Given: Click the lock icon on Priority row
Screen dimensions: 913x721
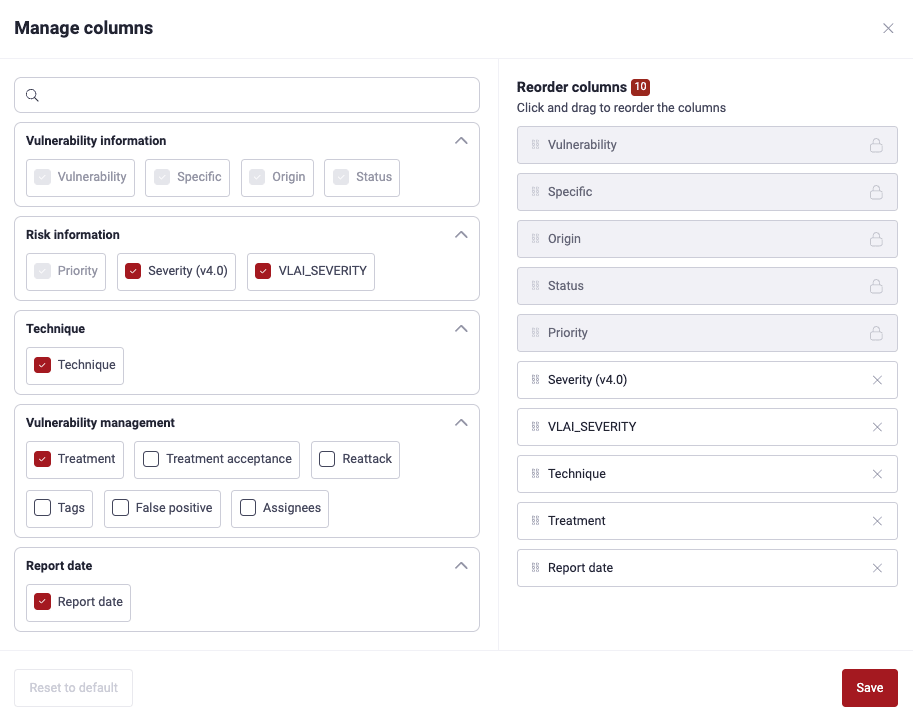Looking at the screenshot, I should point(876,333).
